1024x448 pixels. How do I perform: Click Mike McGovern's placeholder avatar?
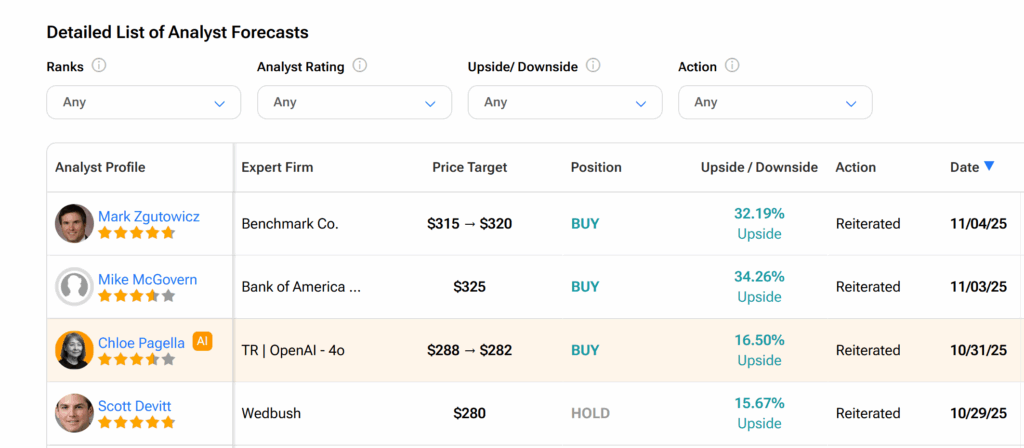click(74, 287)
